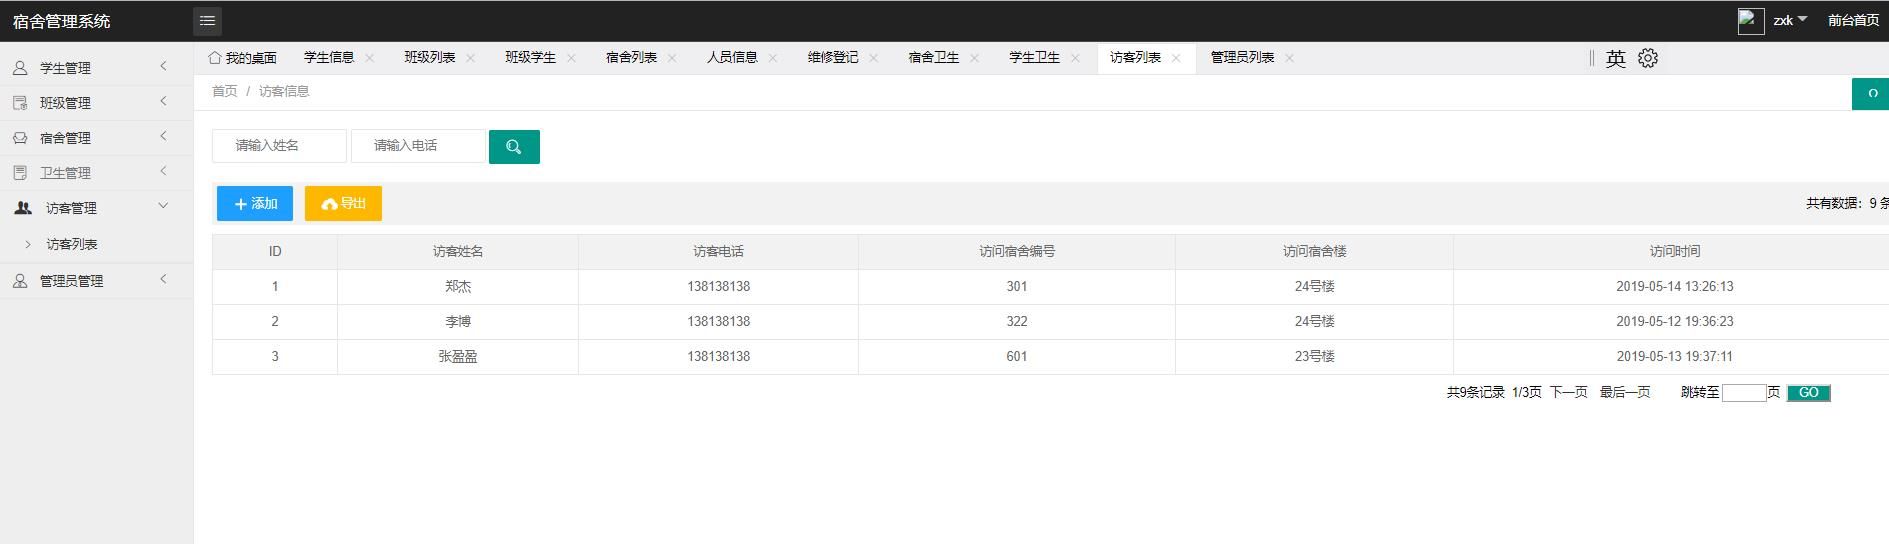Click the user avatar image
Viewport: 1889px width, 544px height.
click(1750, 21)
